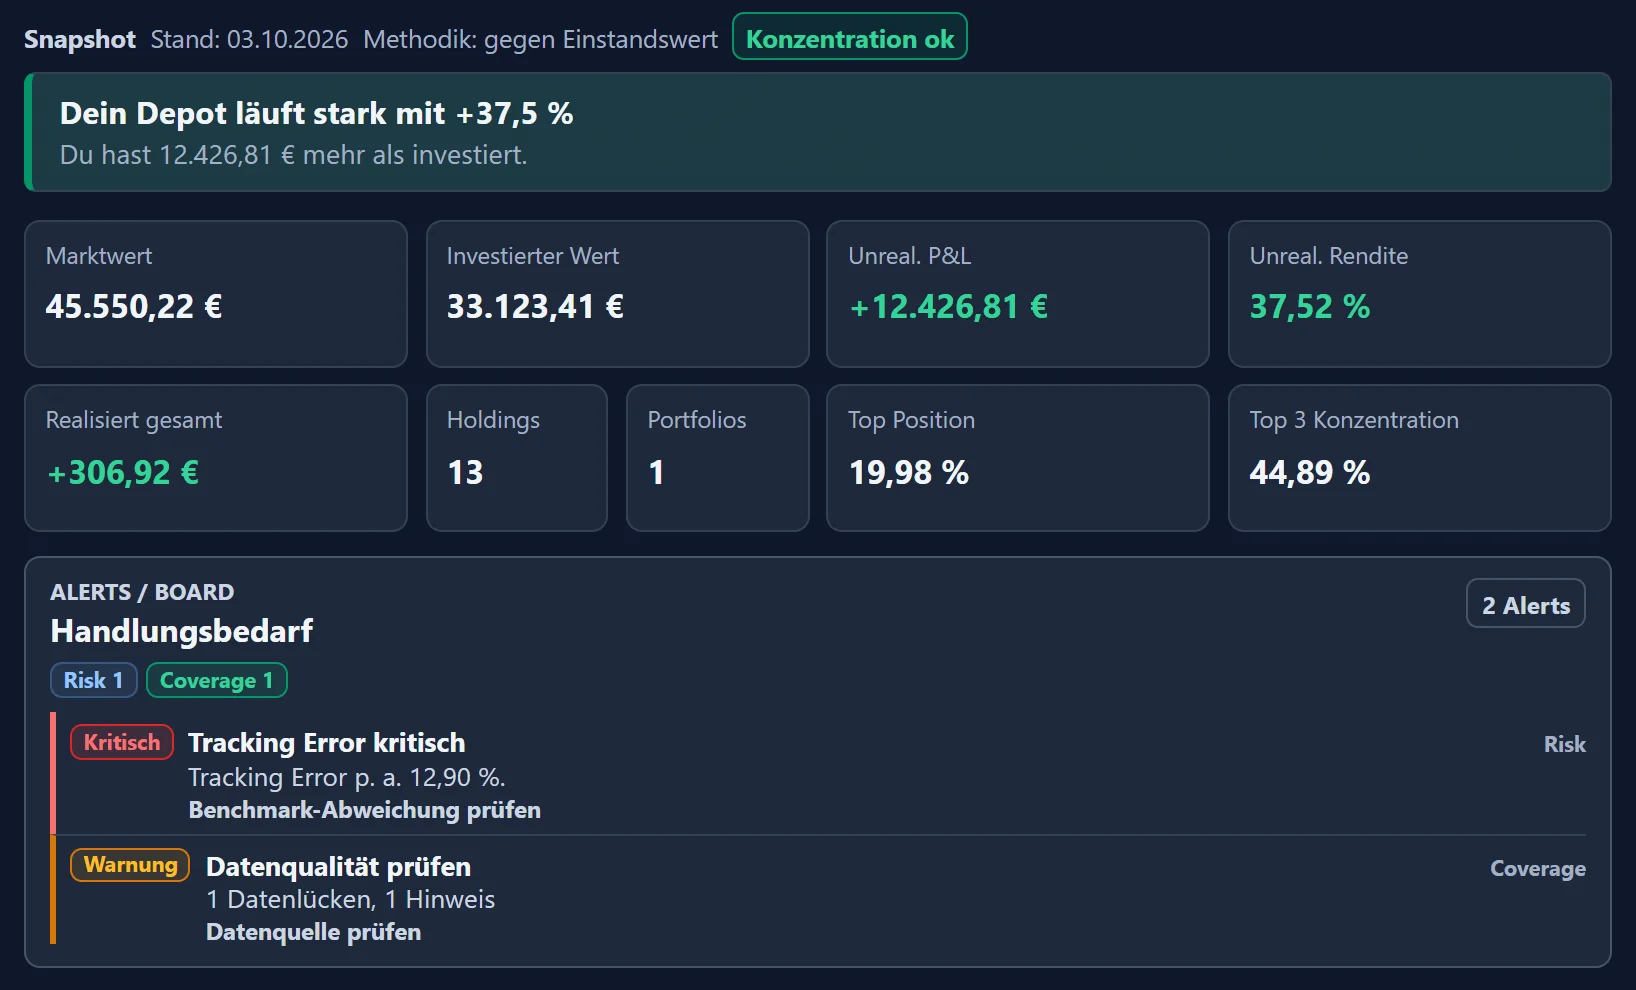Filter alerts by 'Risk 1' chip
The image size is (1636, 990).
(93, 680)
